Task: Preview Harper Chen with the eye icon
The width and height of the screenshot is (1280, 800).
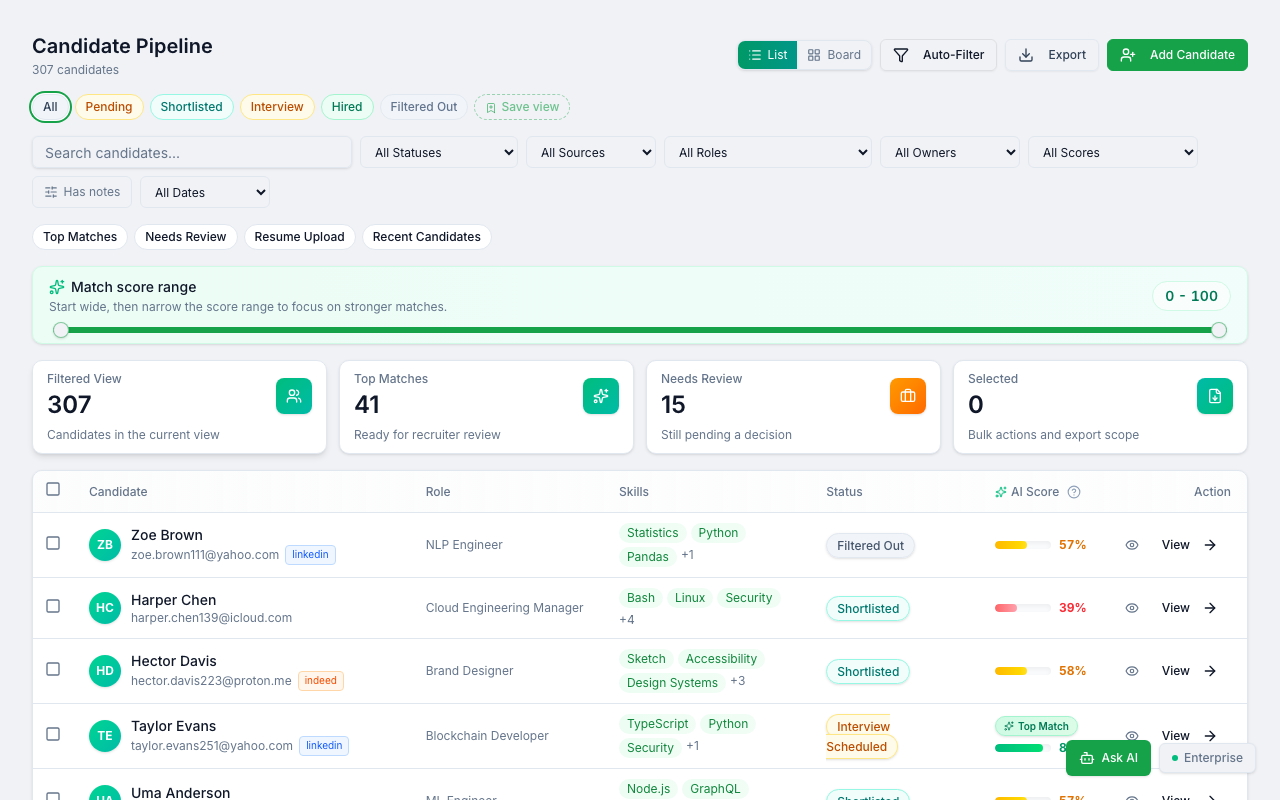Action: 1132,608
